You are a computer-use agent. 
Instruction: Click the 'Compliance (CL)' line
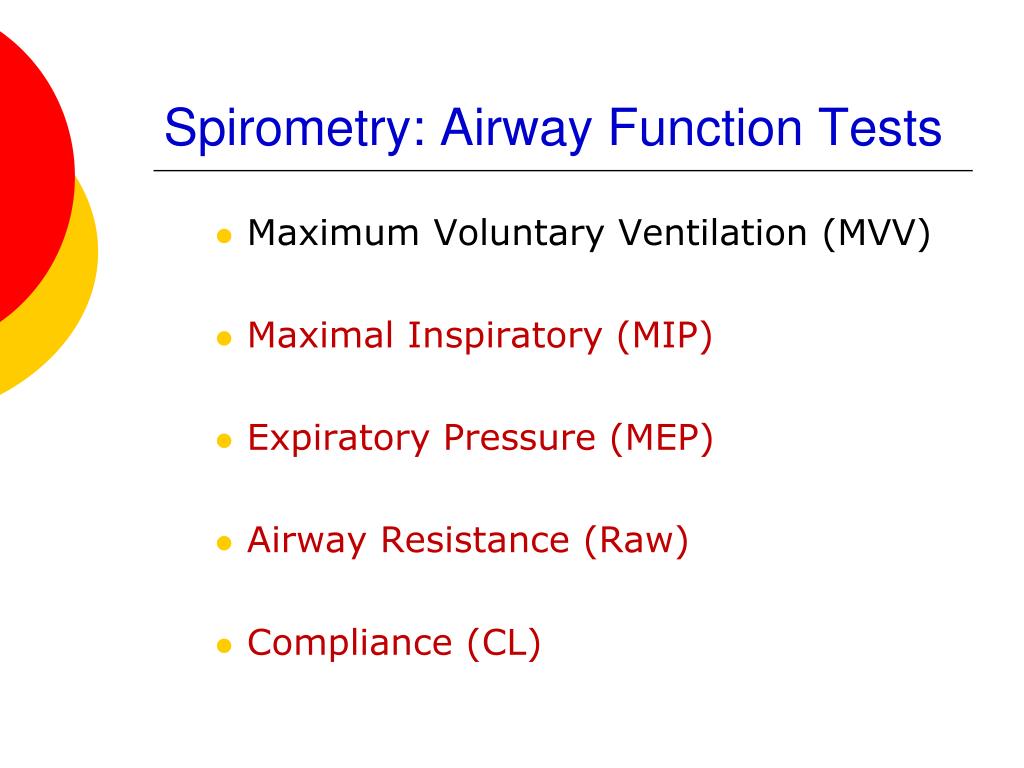point(394,643)
